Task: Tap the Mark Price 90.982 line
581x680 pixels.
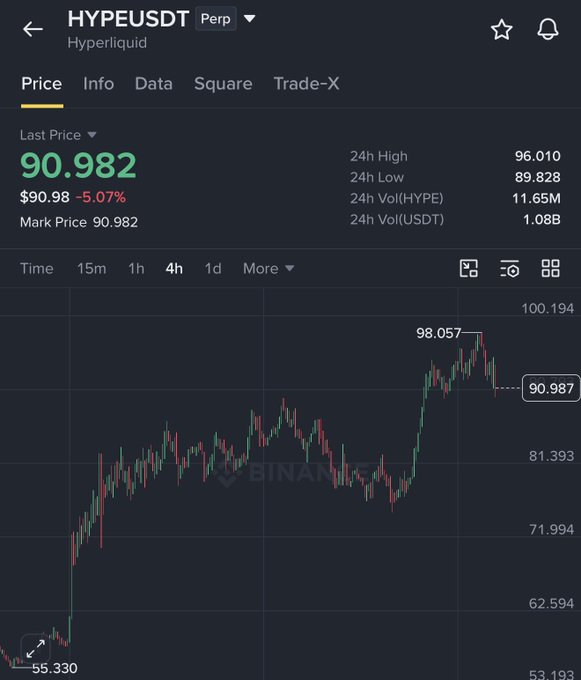Action: tap(79, 222)
